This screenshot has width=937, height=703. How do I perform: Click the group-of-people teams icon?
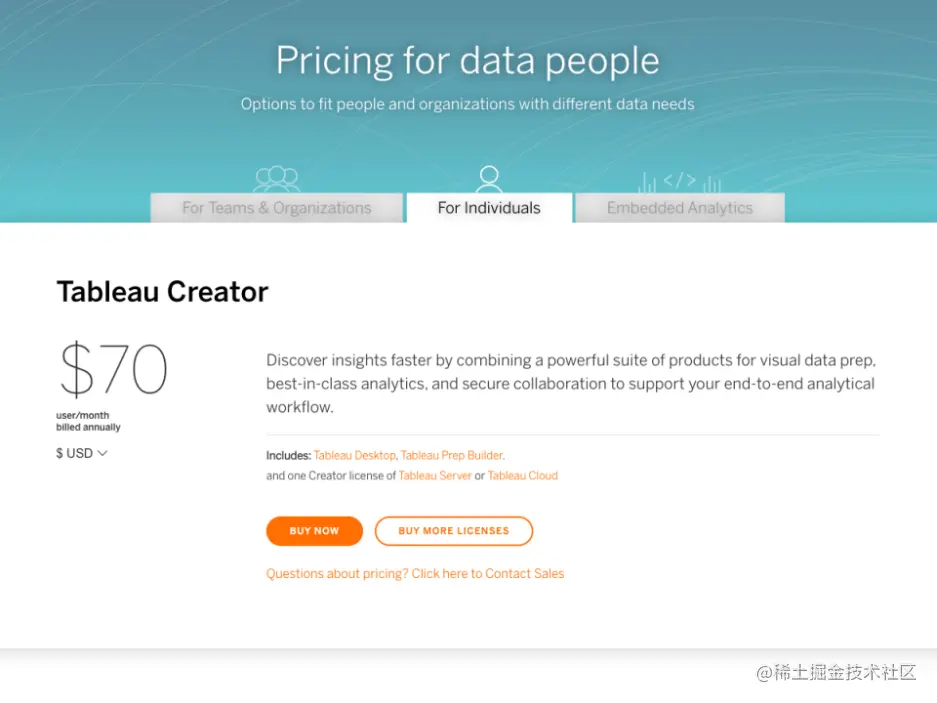pos(277,179)
